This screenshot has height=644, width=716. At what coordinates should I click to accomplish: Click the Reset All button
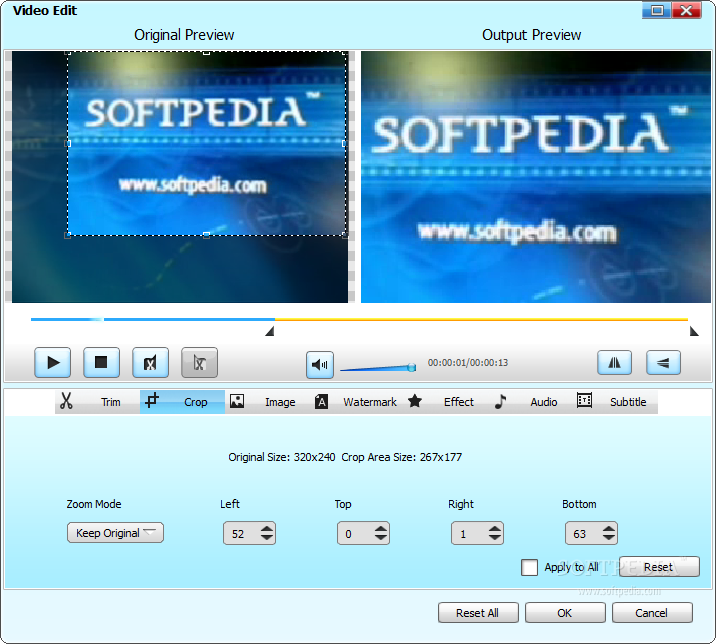[x=478, y=612]
